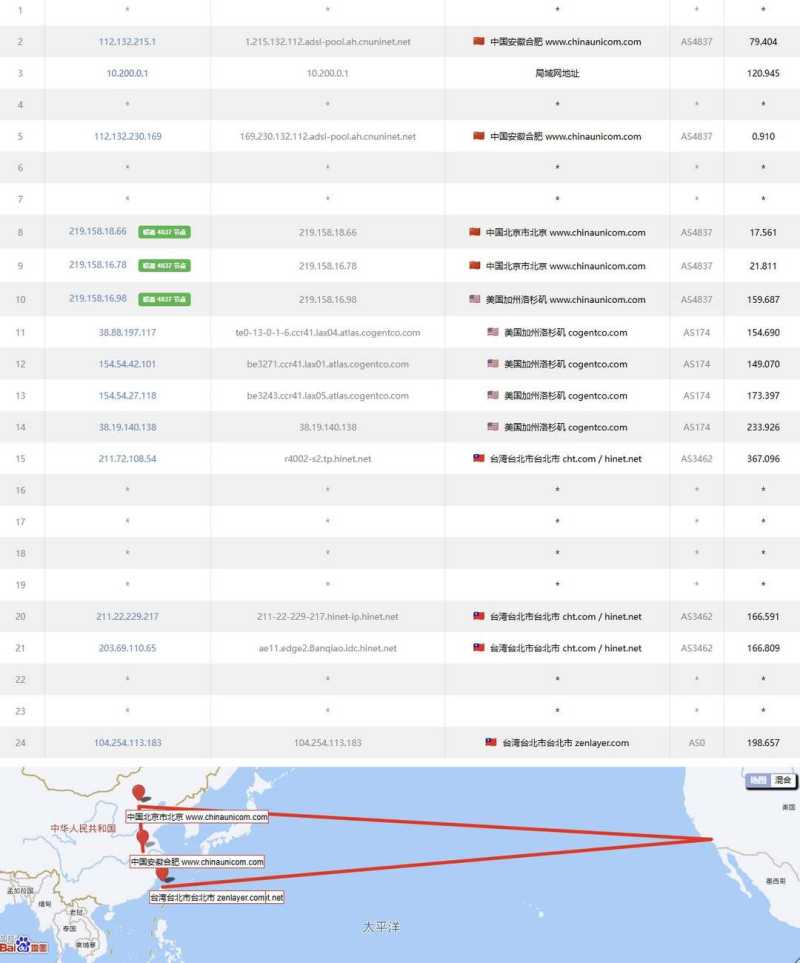
Task: Click the China flag beside 中国北京市北京 on hop 8
Action: (477, 232)
